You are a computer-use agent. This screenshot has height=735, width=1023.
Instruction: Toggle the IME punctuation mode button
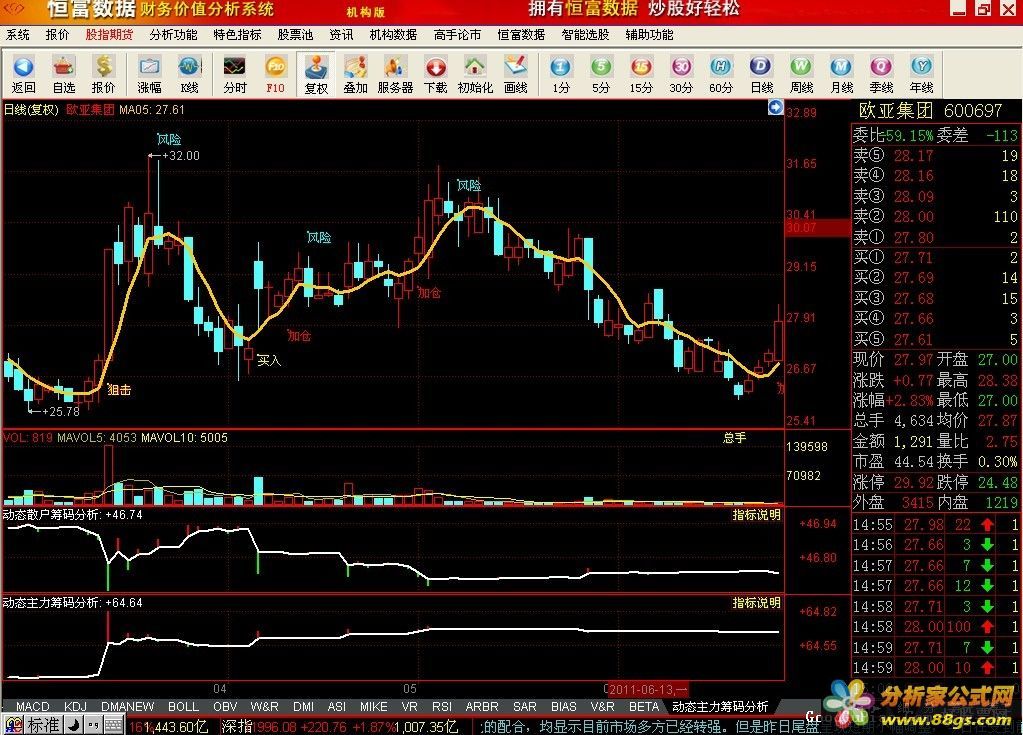(93, 725)
